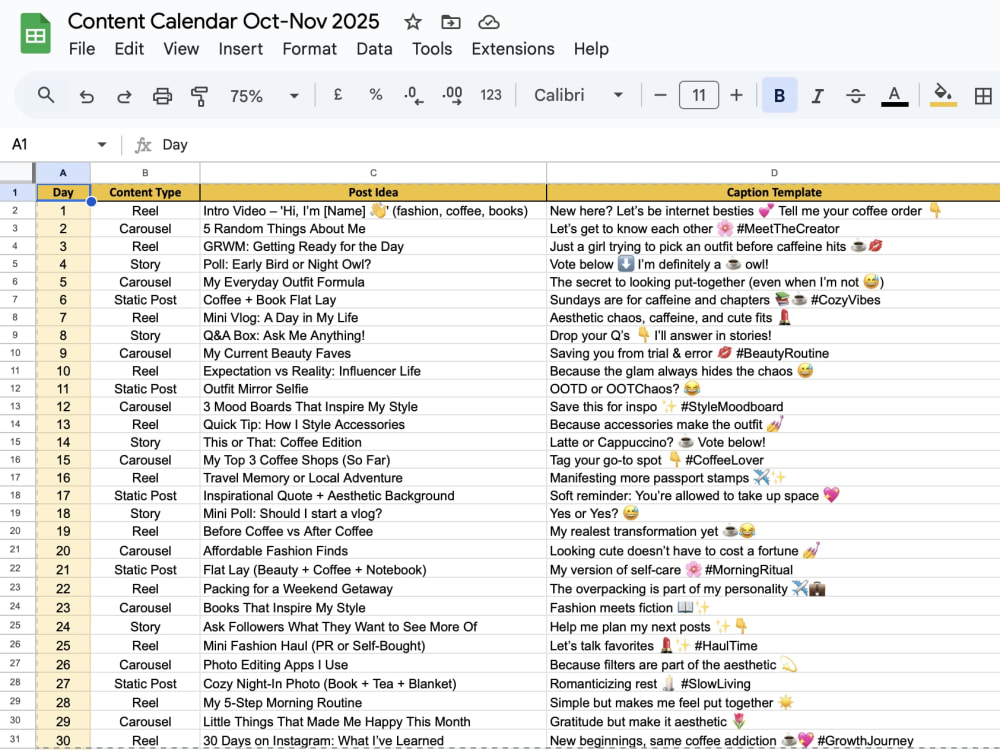The height and width of the screenshot is (750, 1000).
Task: Open the Google Sheets home icon
Action: (35, 33)
